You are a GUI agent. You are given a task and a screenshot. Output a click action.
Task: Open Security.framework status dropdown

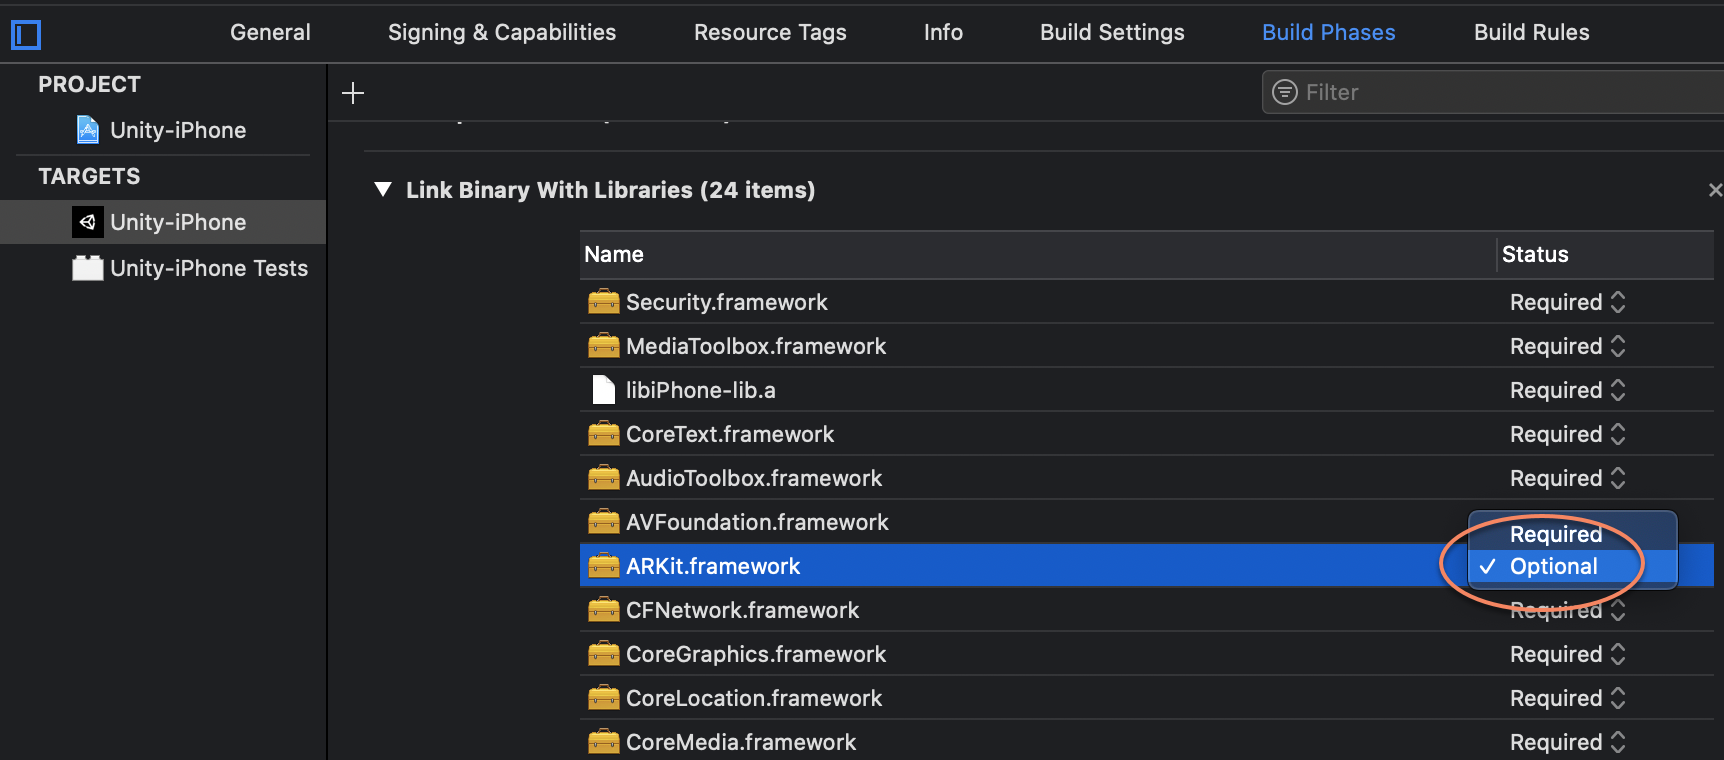coord(1567,302)
